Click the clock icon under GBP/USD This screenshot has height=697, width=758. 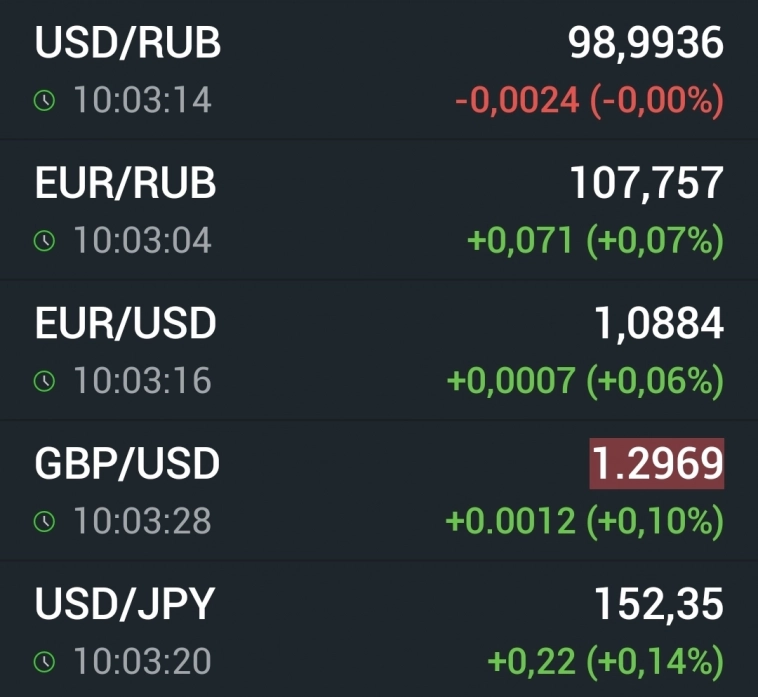coord(44,521)
